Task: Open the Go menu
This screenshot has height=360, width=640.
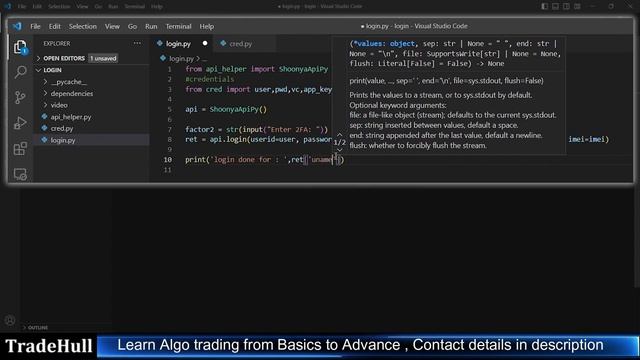Action: click(132, 26)
